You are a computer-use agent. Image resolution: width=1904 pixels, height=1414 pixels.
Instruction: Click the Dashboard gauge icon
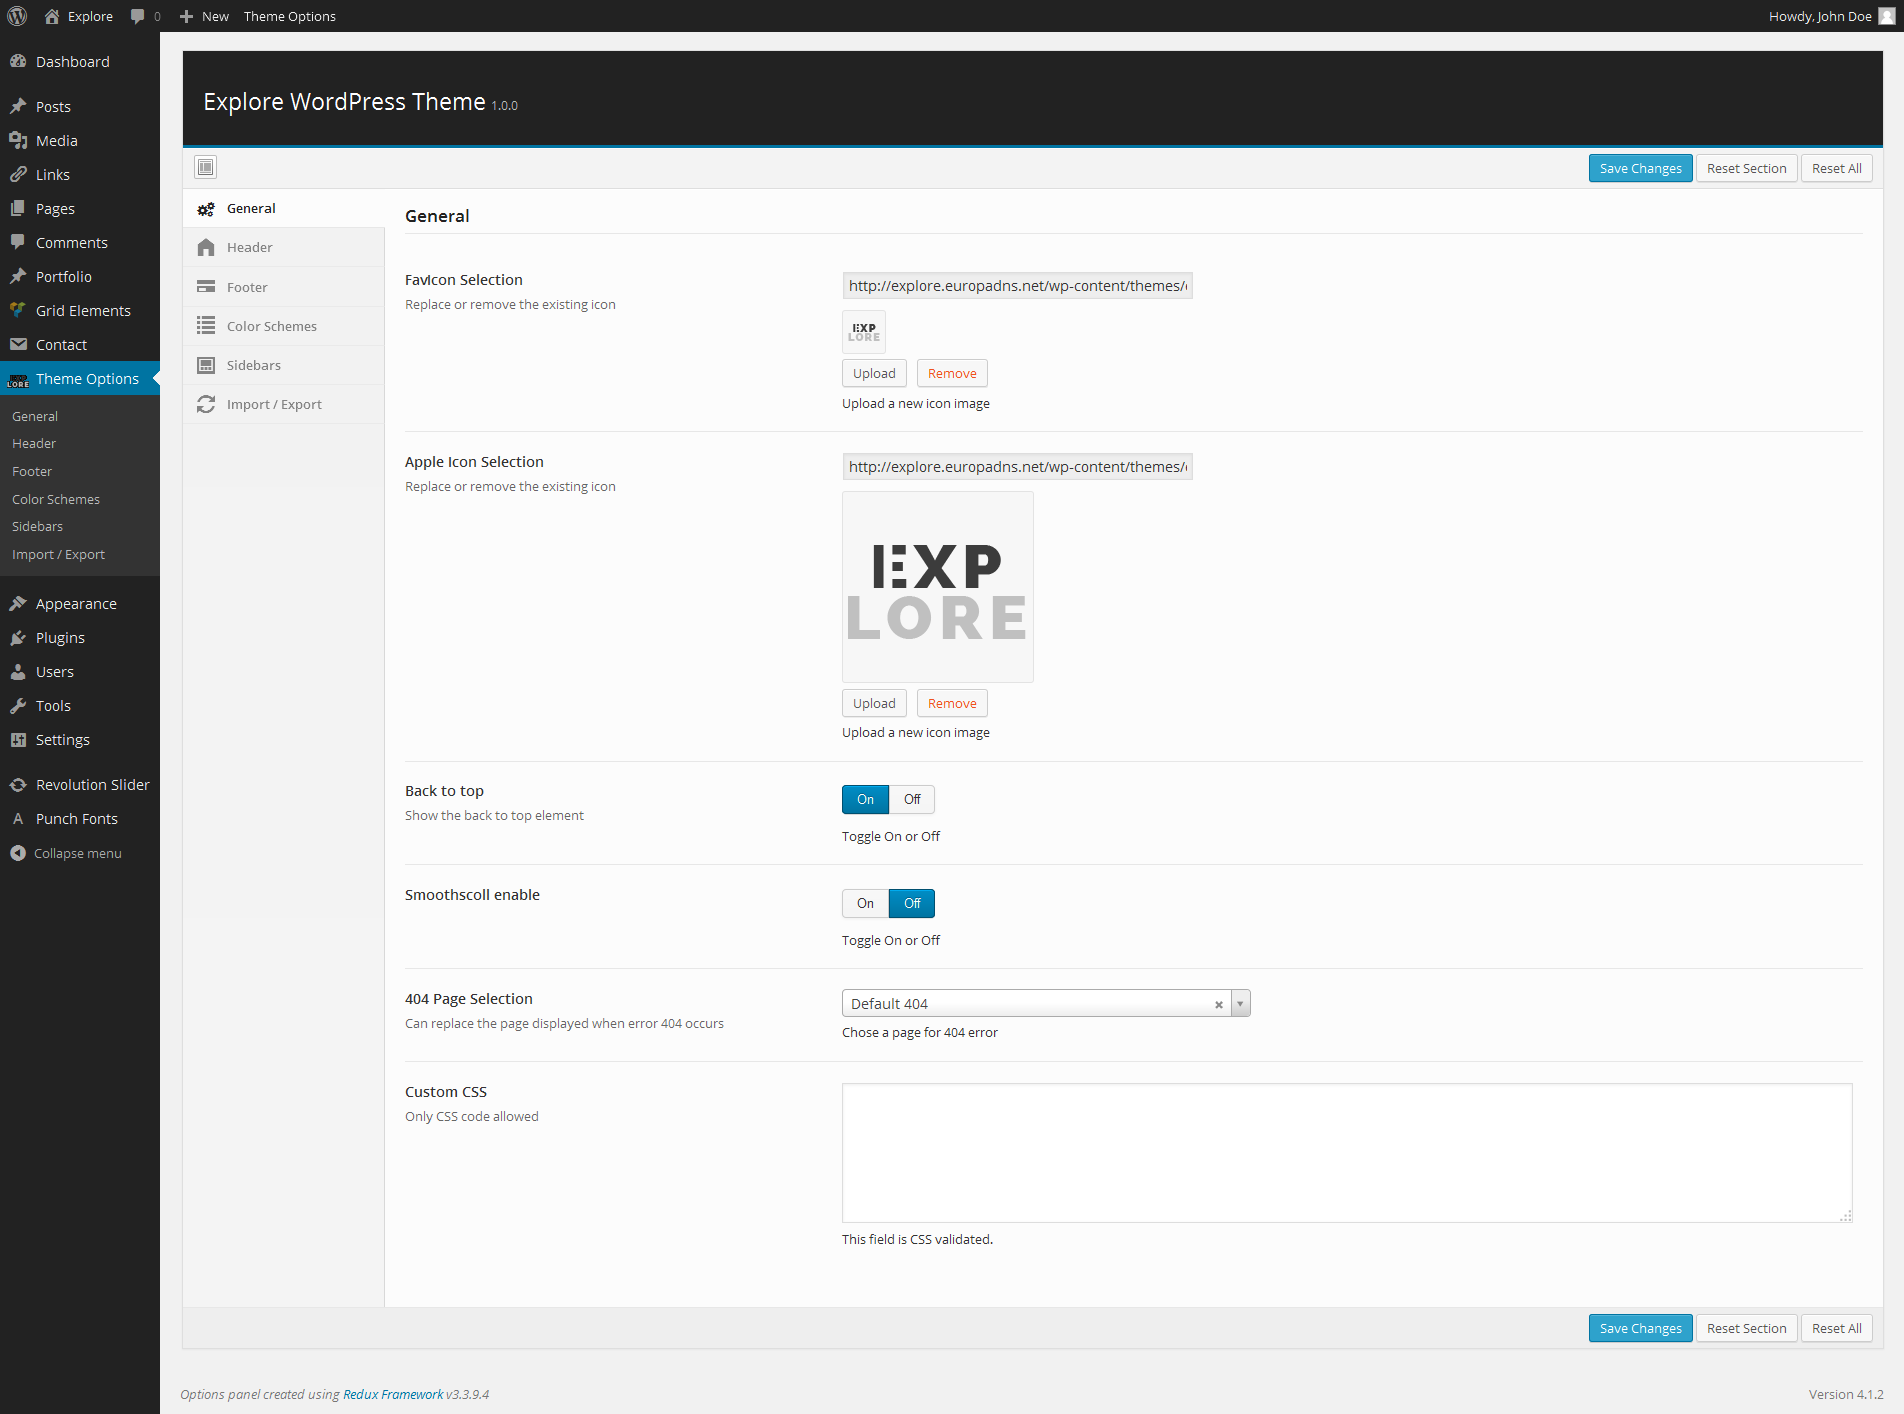18,61
